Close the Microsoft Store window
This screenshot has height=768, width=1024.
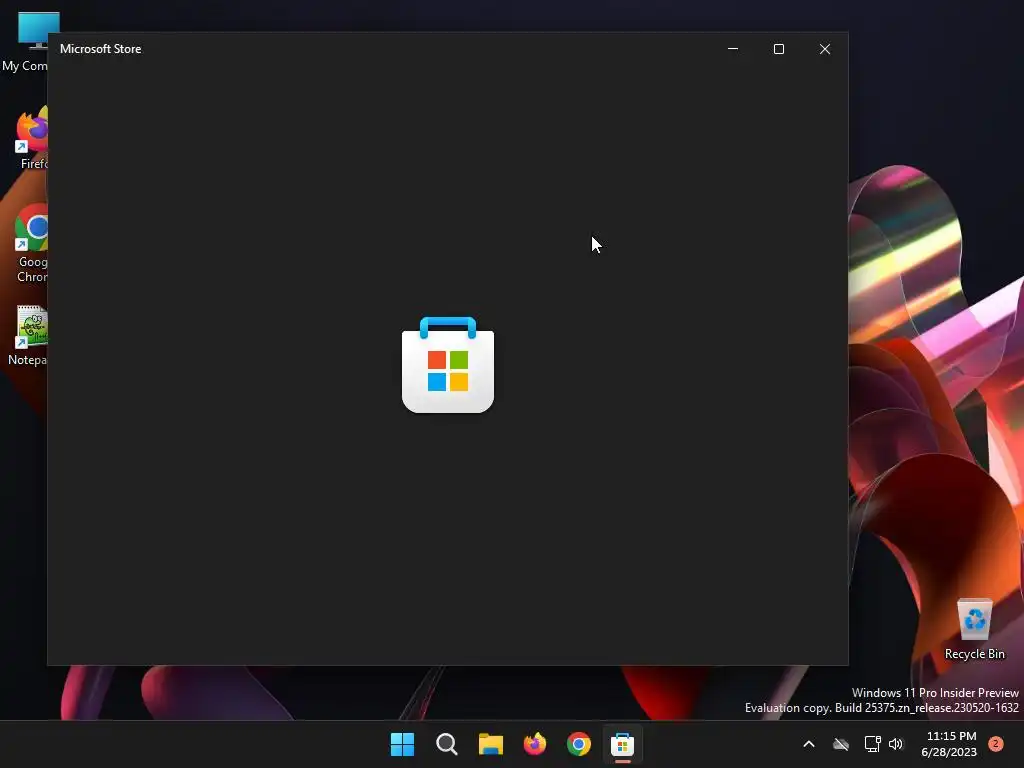(x=825, y=49)
